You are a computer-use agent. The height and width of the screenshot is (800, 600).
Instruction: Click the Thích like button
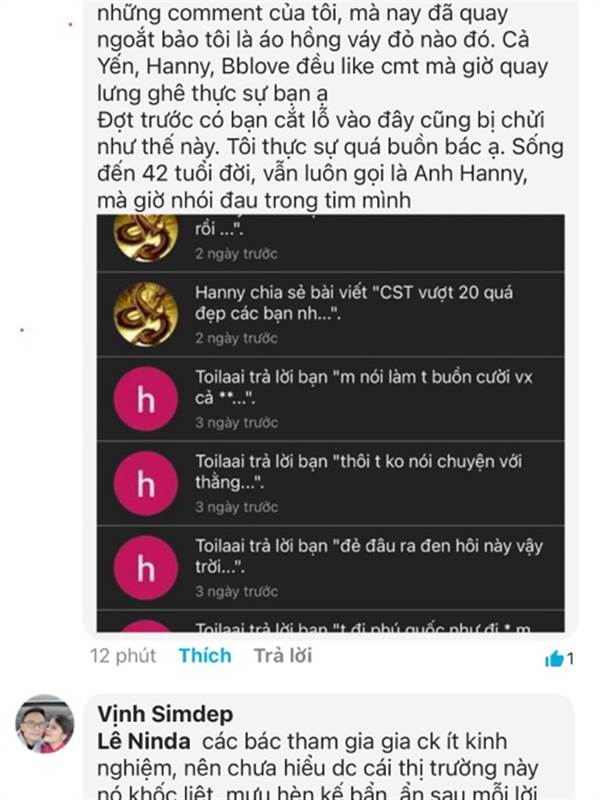205,656
